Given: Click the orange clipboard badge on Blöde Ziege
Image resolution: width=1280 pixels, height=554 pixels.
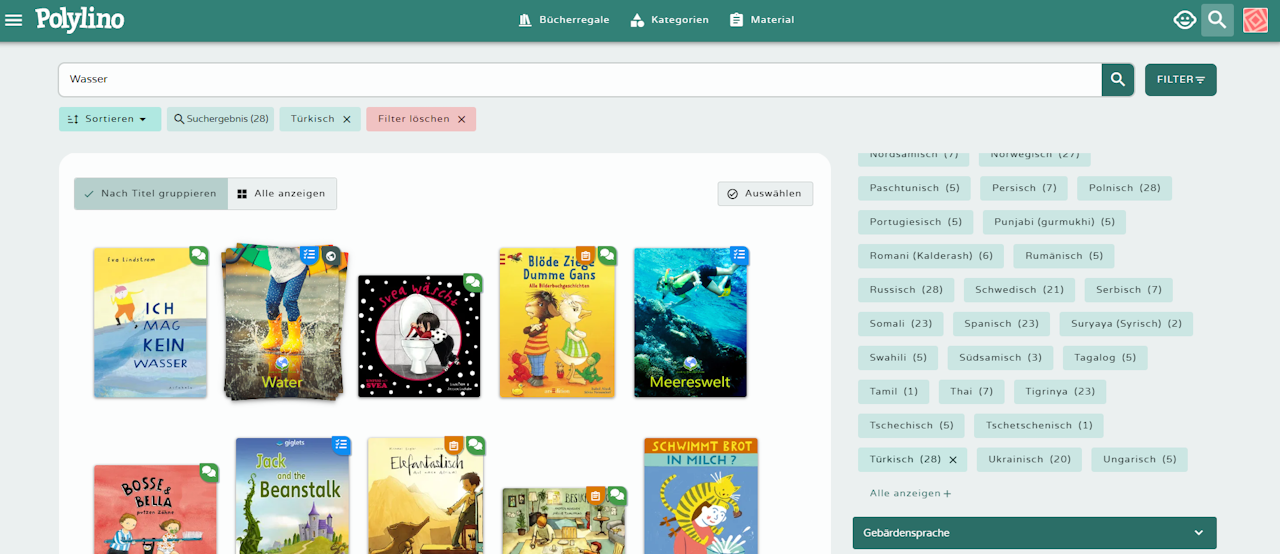Looking at the screenshot, I should pos(586,255).
